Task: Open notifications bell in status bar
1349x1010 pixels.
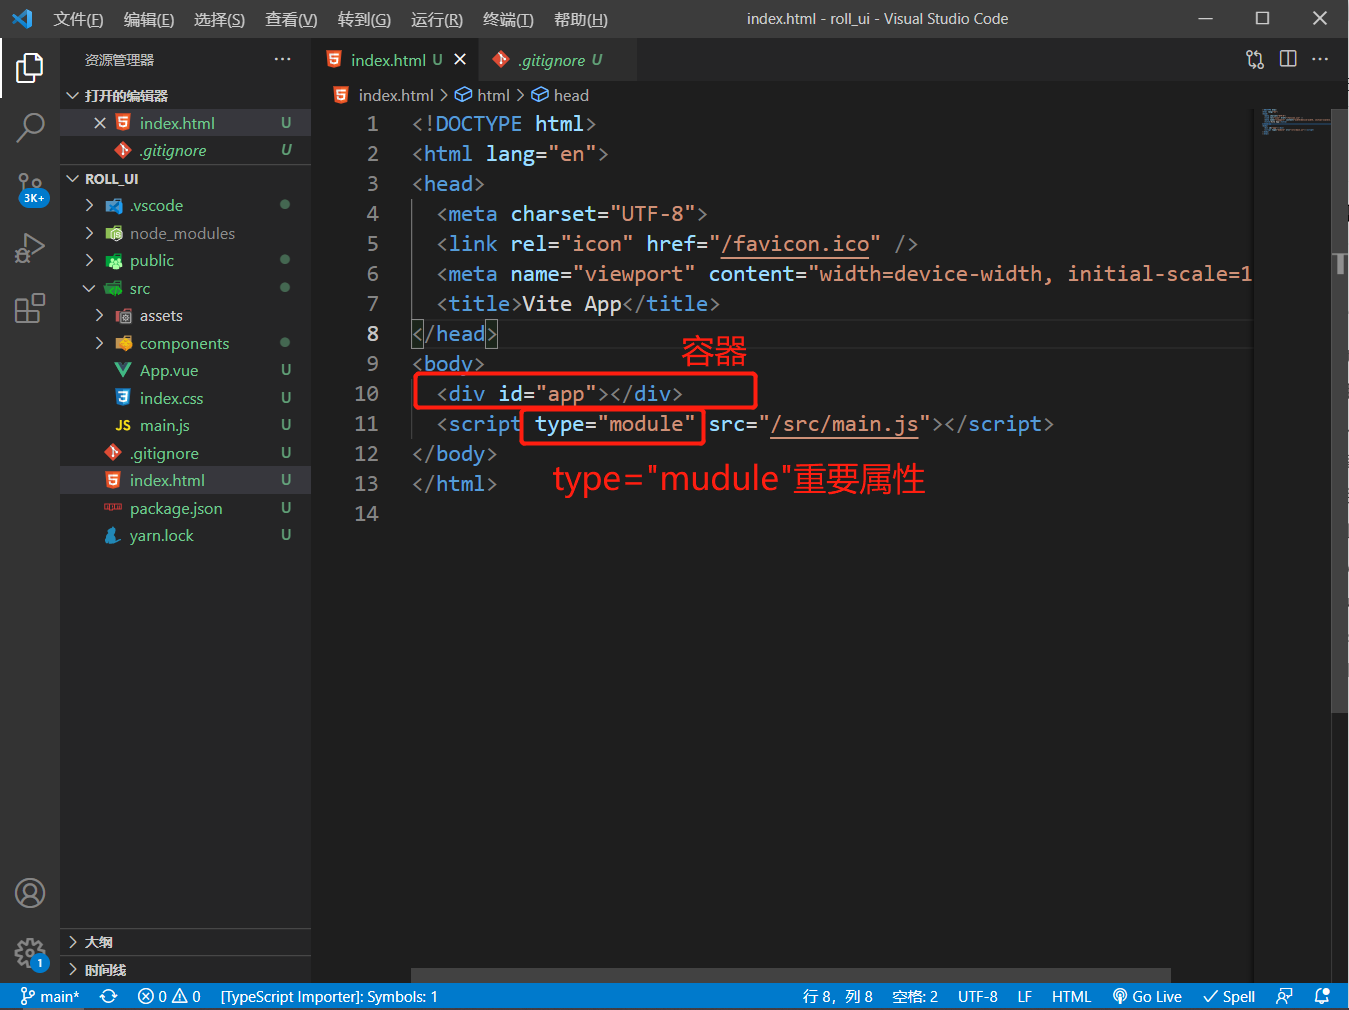Action: [x=1322, y=996]
